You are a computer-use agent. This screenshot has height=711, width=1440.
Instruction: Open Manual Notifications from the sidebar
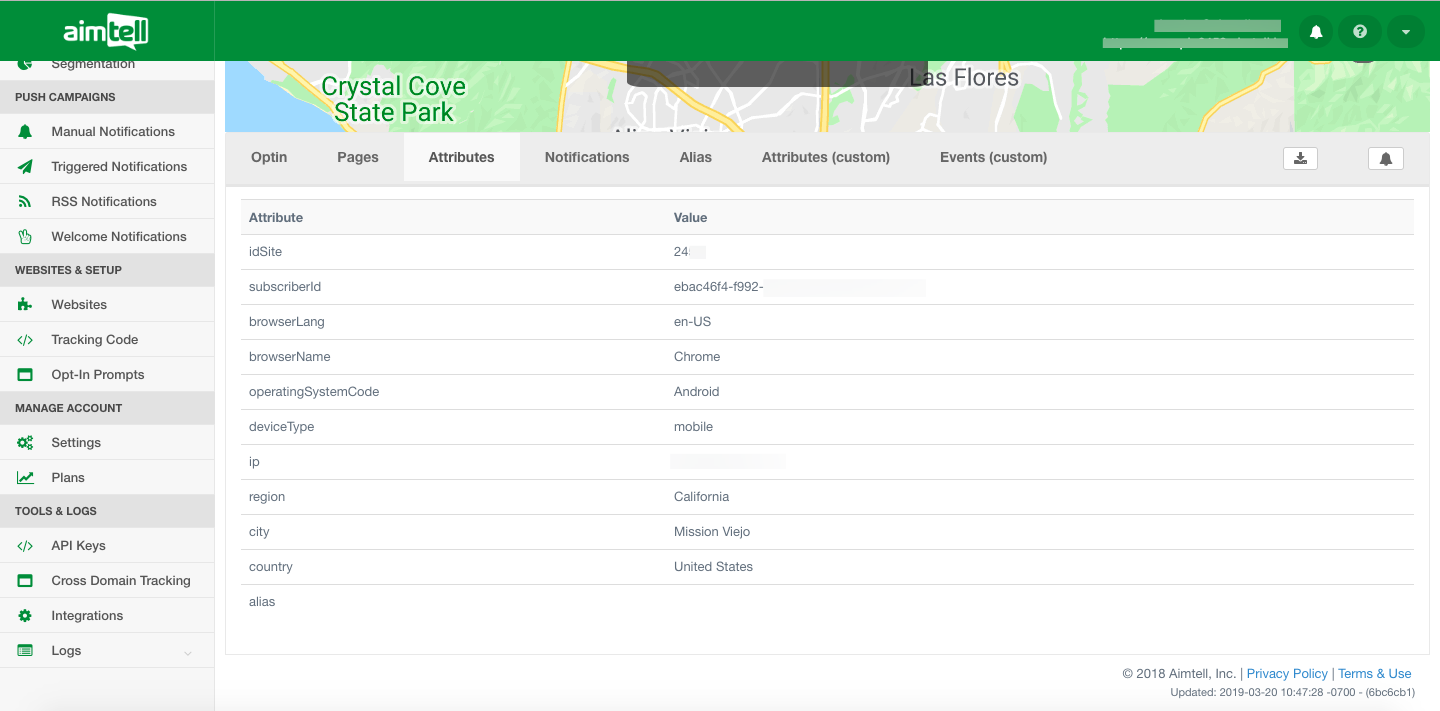(112, 131)
